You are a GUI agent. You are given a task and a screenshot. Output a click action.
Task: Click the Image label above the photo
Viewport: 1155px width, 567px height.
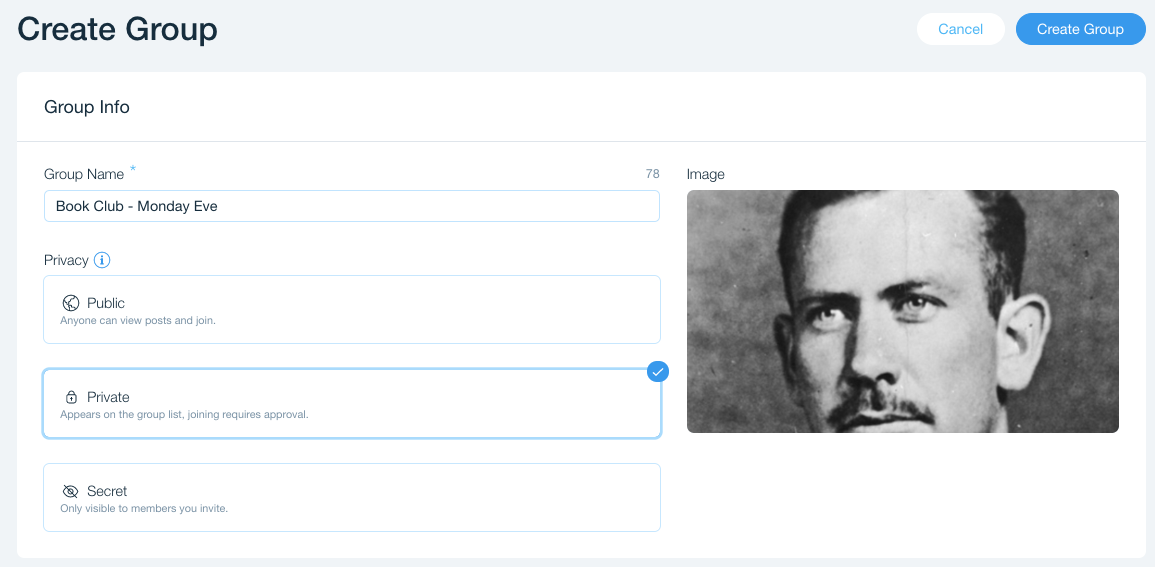(705, 174)
